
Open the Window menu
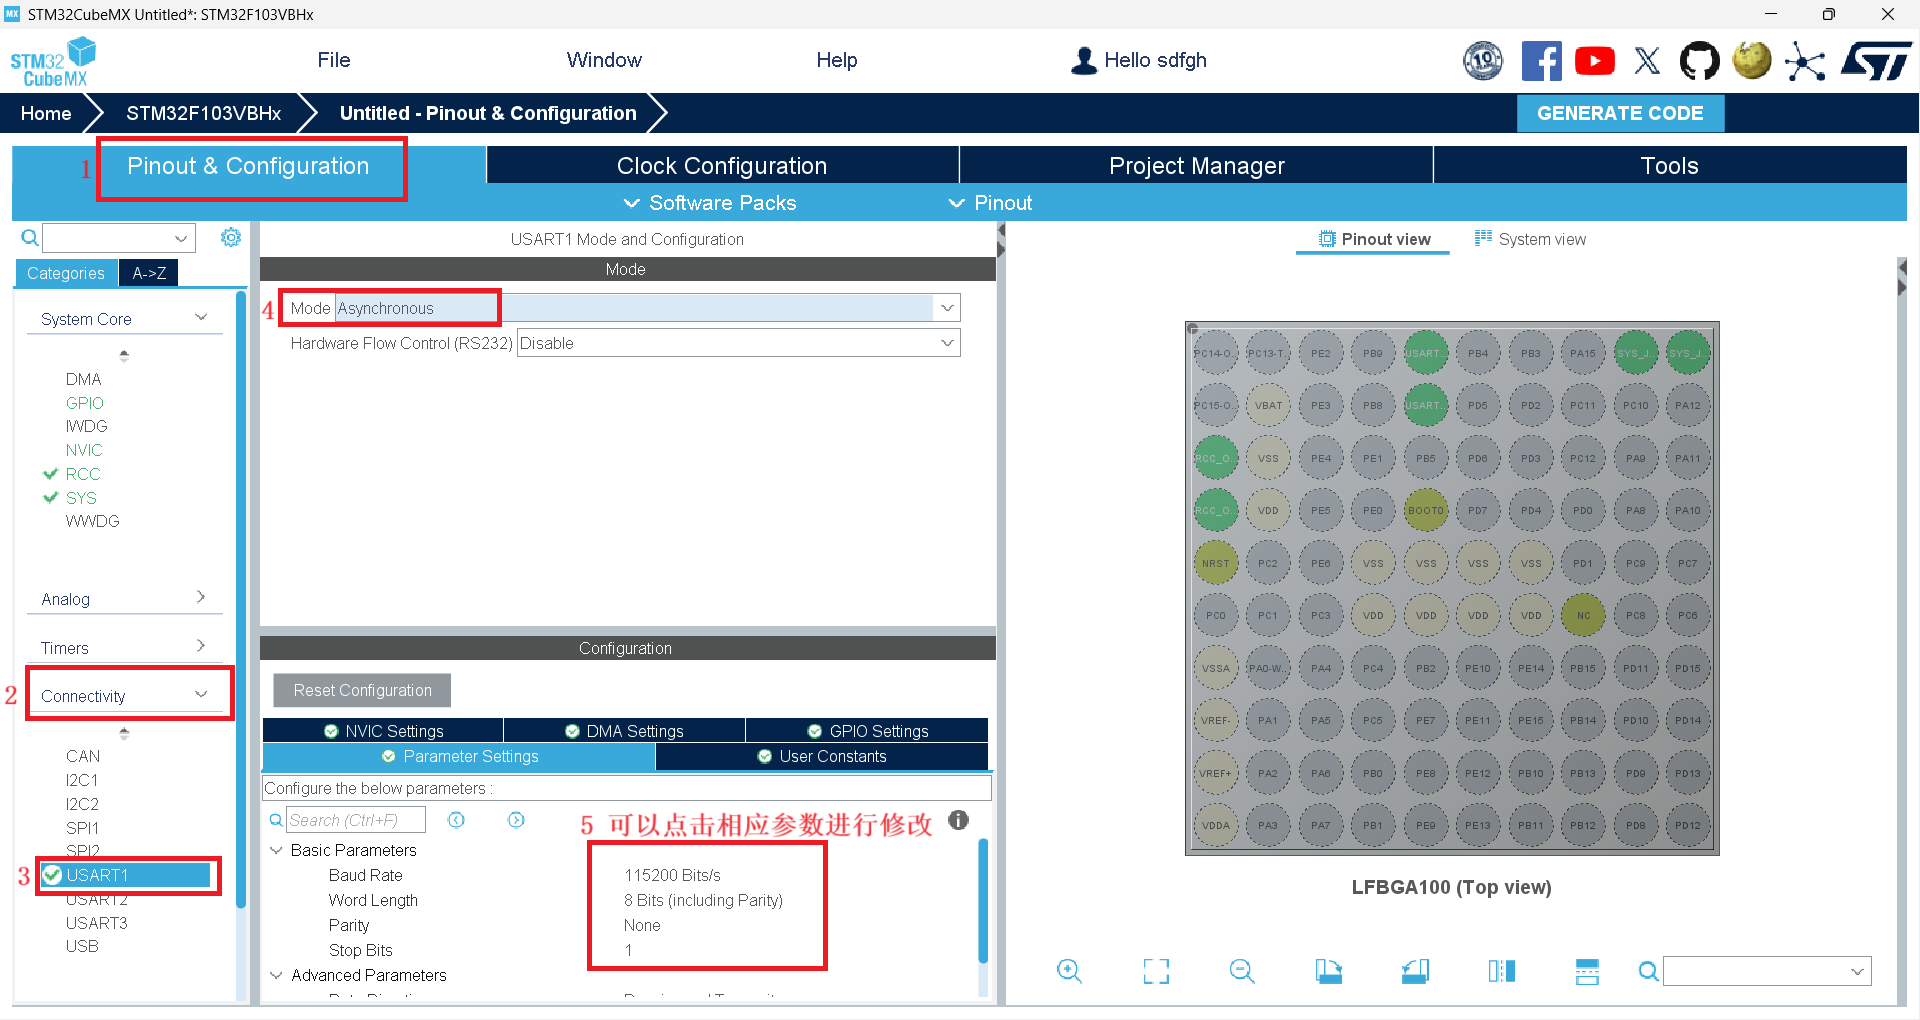coord(604,60)
